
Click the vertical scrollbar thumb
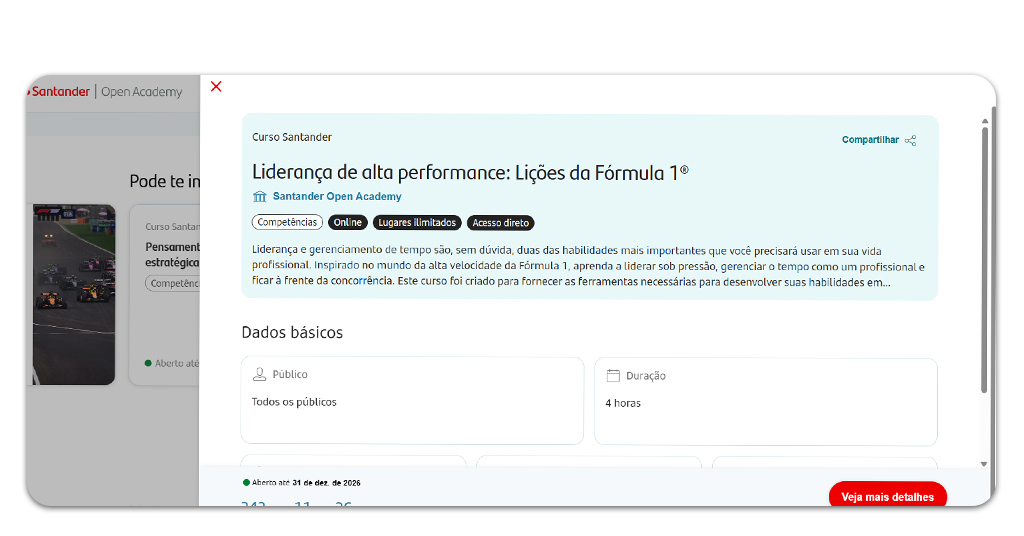coord(984,259)
